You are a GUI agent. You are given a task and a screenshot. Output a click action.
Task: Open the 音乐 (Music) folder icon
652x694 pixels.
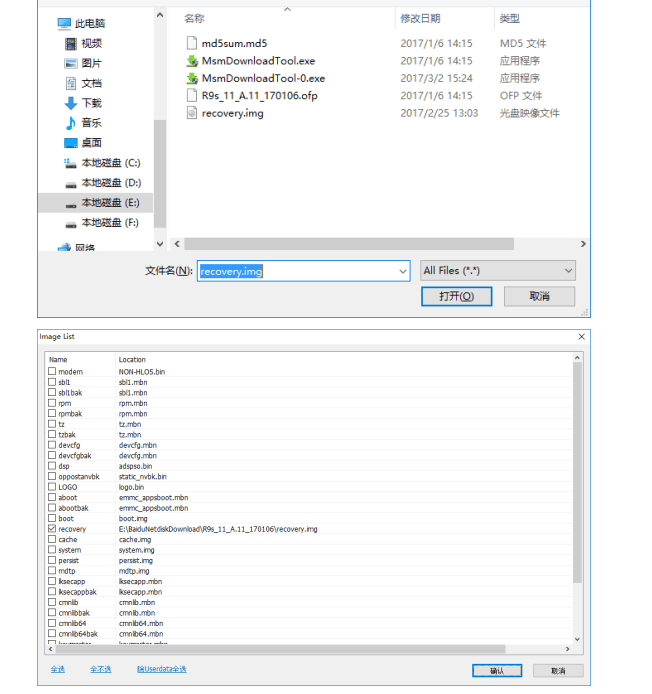pos(71,123)
